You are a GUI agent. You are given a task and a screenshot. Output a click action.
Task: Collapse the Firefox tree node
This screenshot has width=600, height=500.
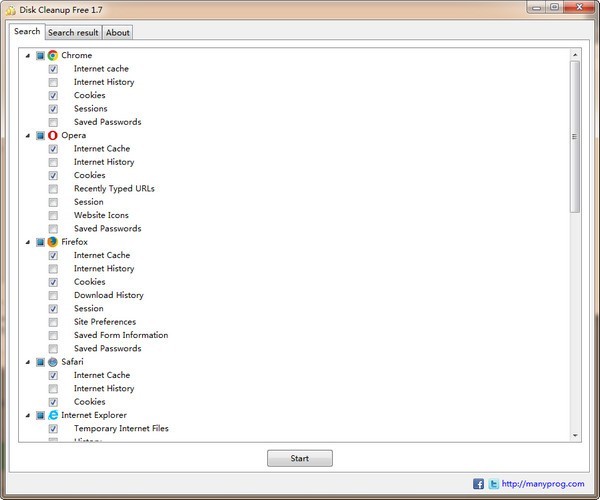click(x=28, y=242)
